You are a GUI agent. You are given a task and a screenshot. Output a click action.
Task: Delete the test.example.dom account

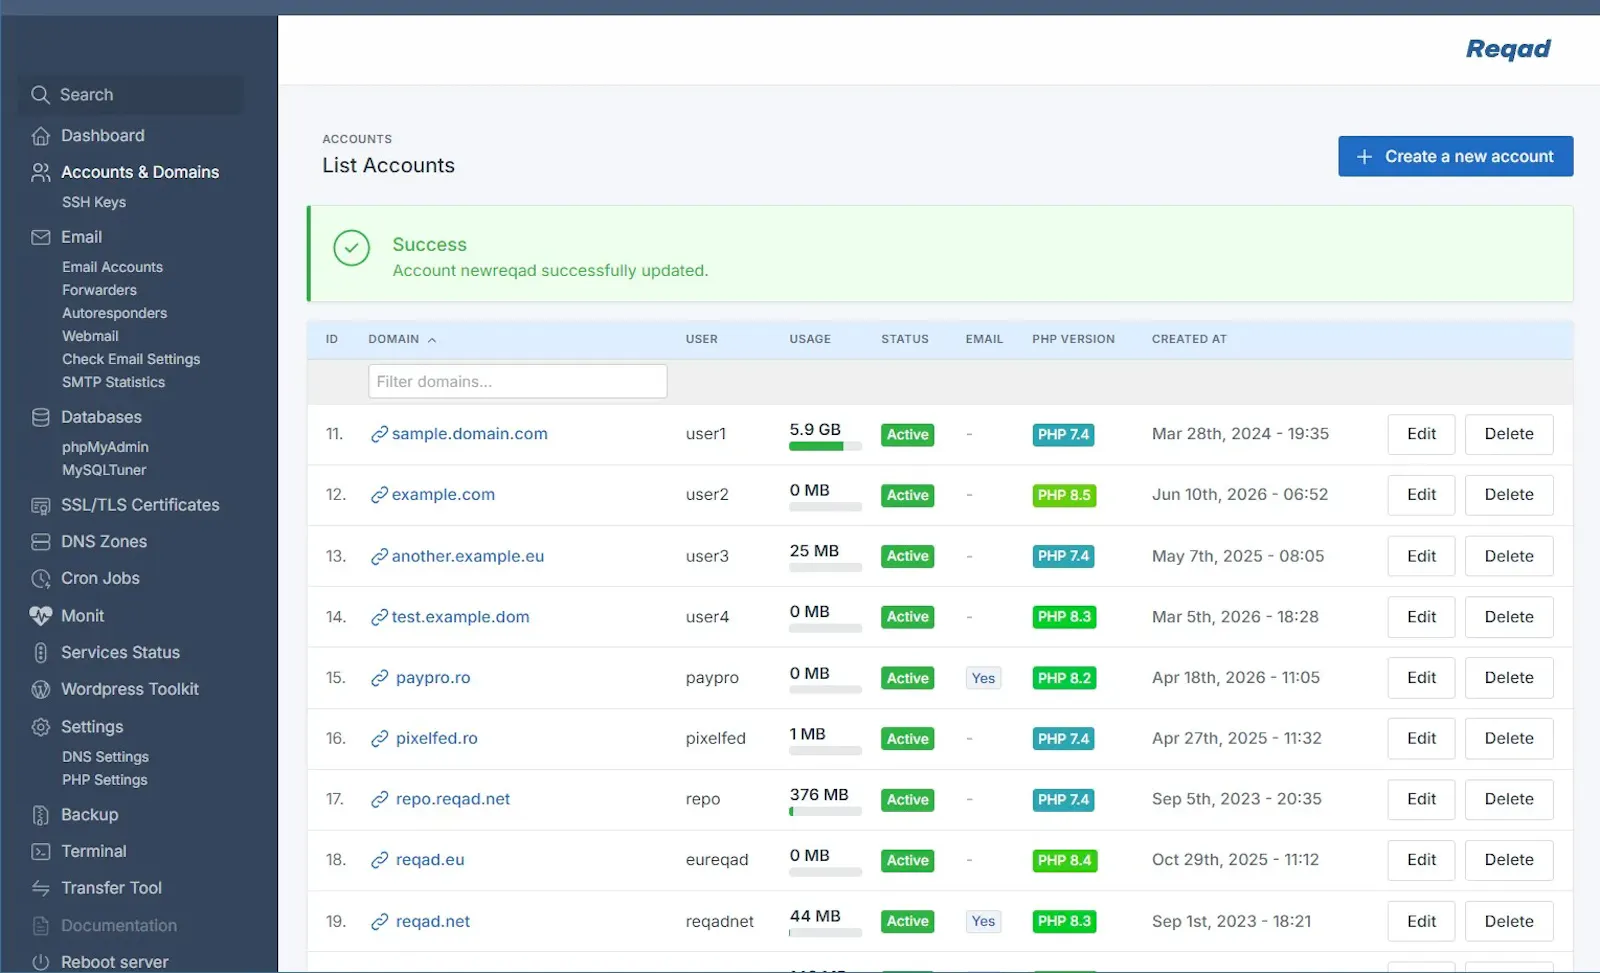(1509, 617)
